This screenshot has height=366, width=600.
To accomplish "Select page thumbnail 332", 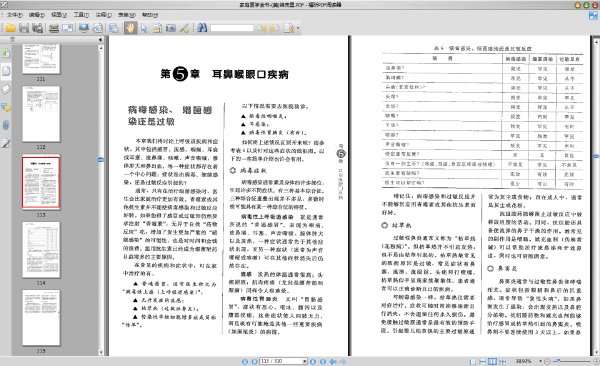I will pyautogui.click(x=41, y=114).
